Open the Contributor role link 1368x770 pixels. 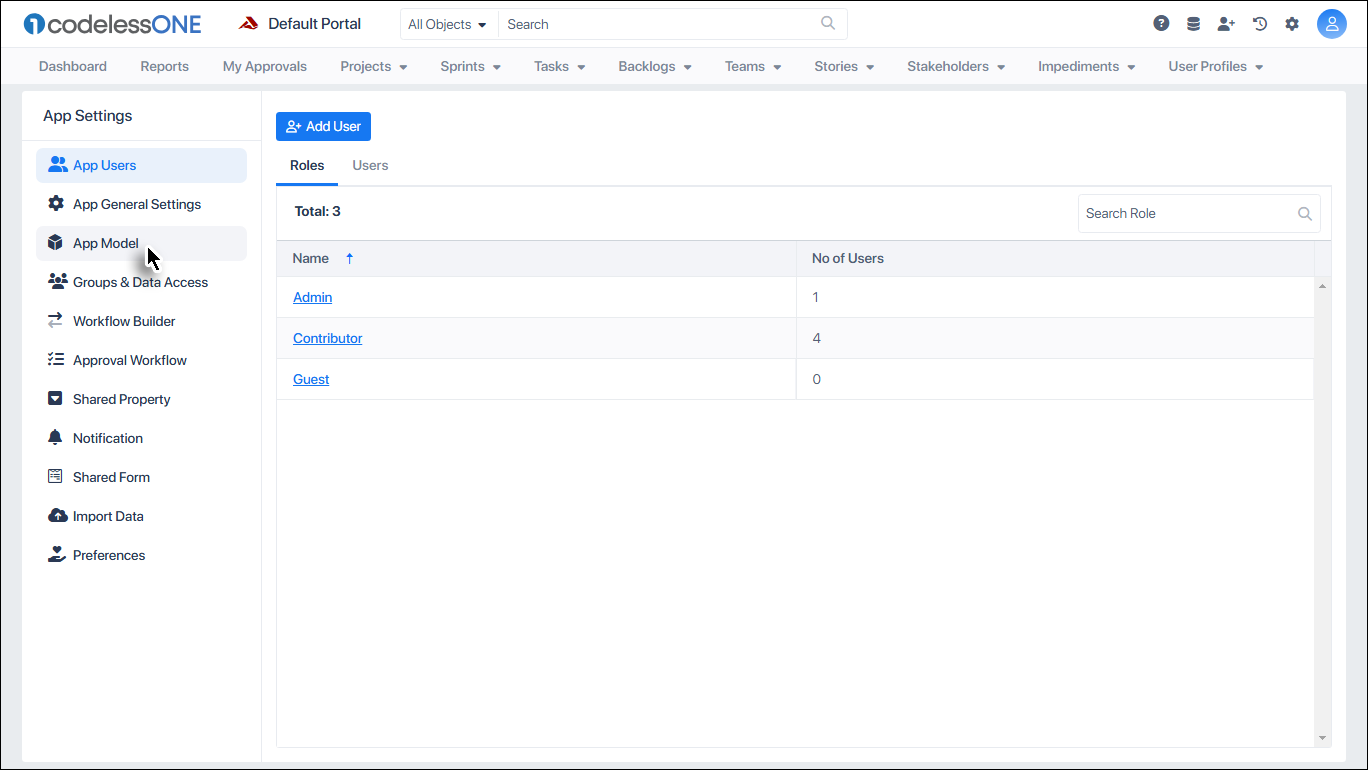coord(327,338)
